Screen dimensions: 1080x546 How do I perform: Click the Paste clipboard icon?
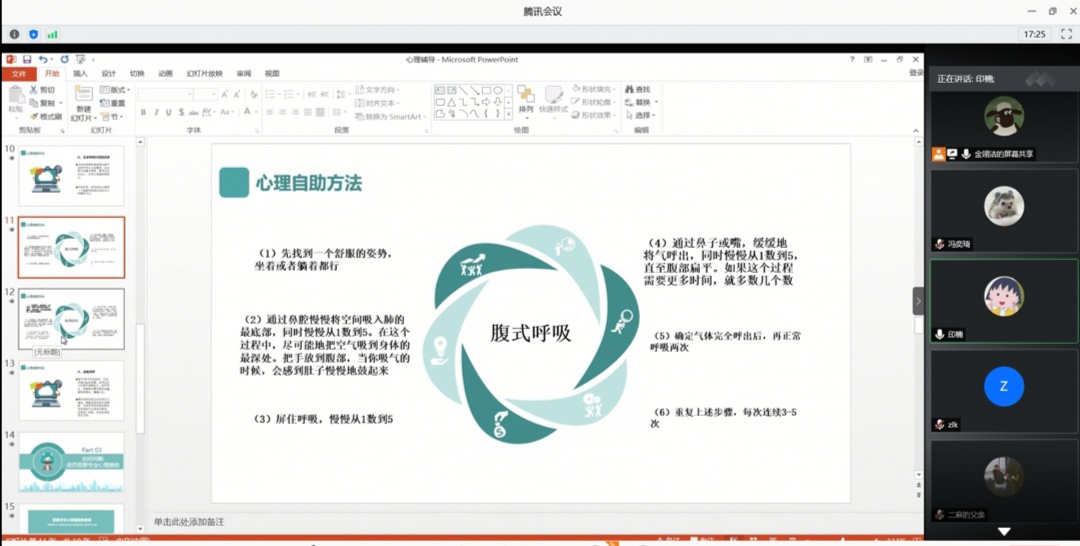(16, 99)
